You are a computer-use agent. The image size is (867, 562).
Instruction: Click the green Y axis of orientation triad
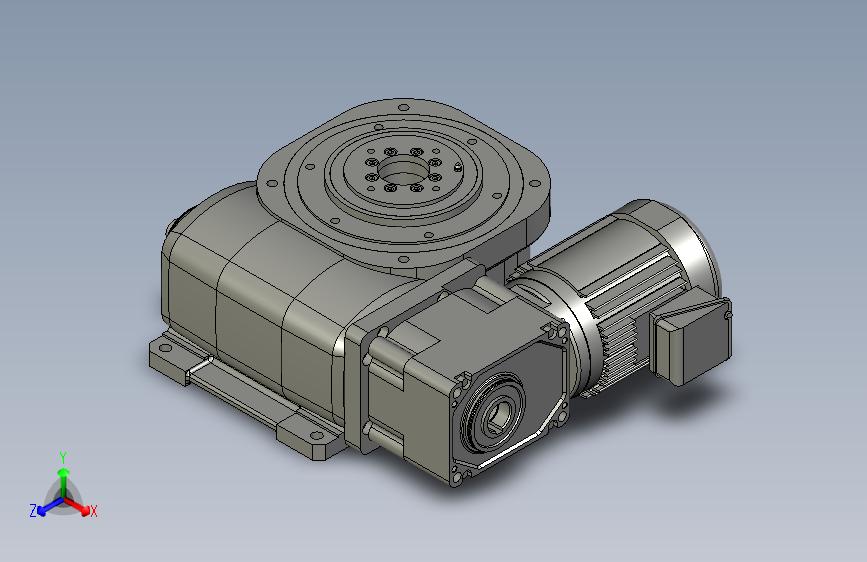pyautogui.click(x=64, y=477)
